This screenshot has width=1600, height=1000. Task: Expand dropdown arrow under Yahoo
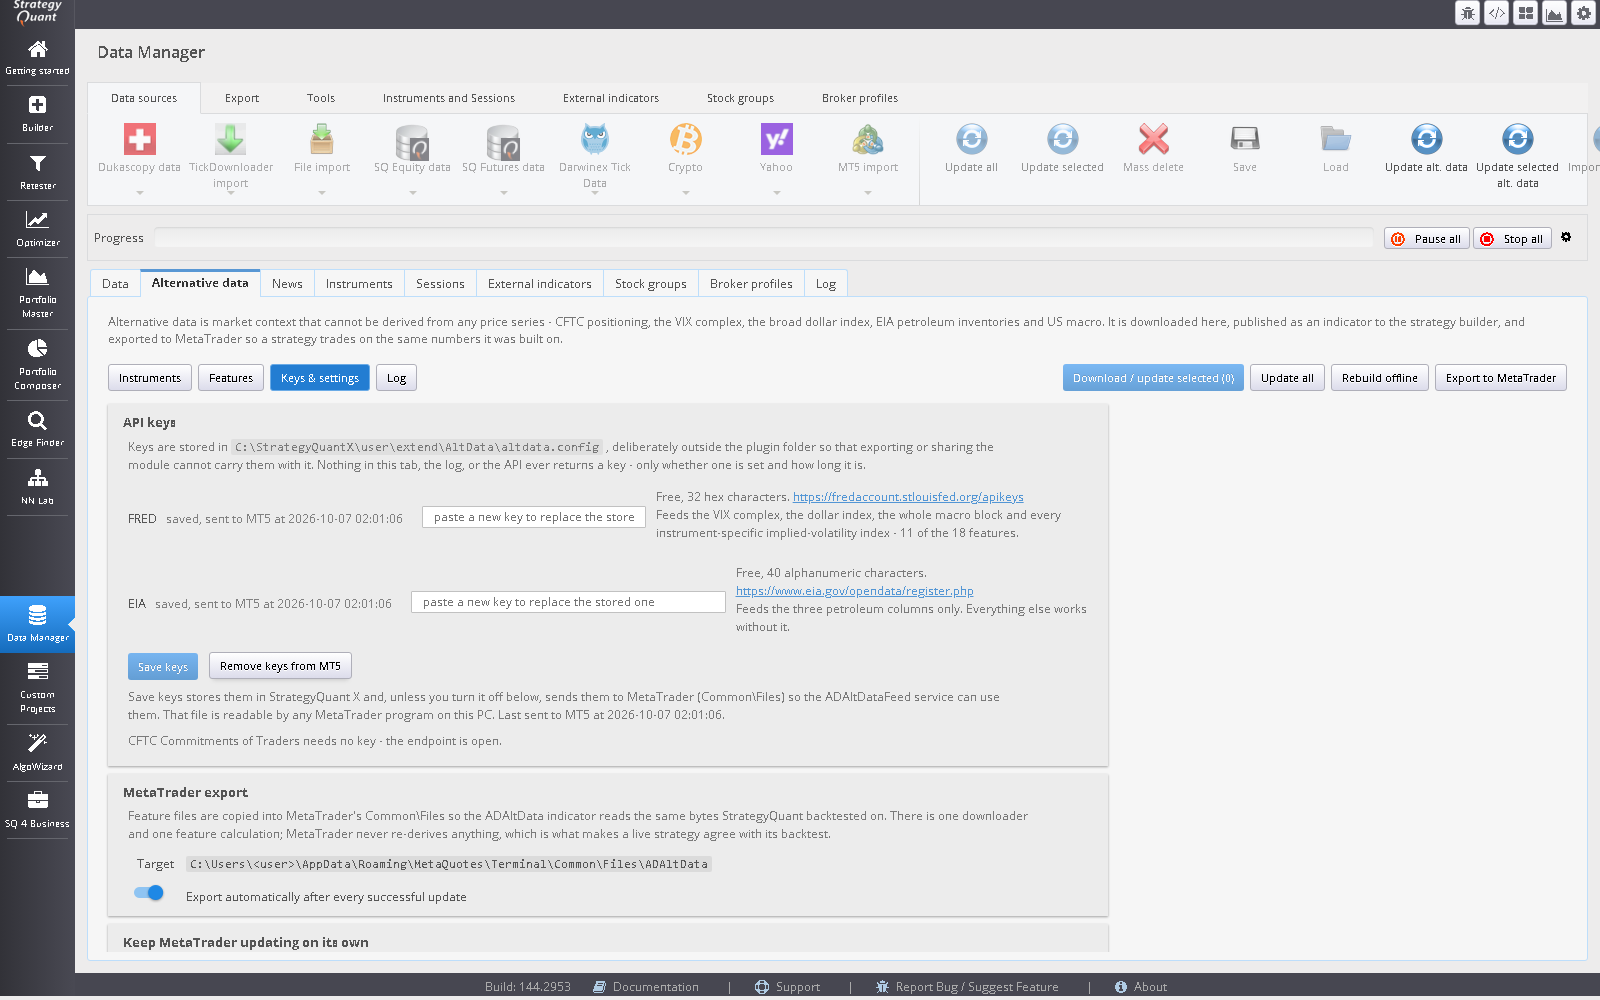[x=777, y=193]
